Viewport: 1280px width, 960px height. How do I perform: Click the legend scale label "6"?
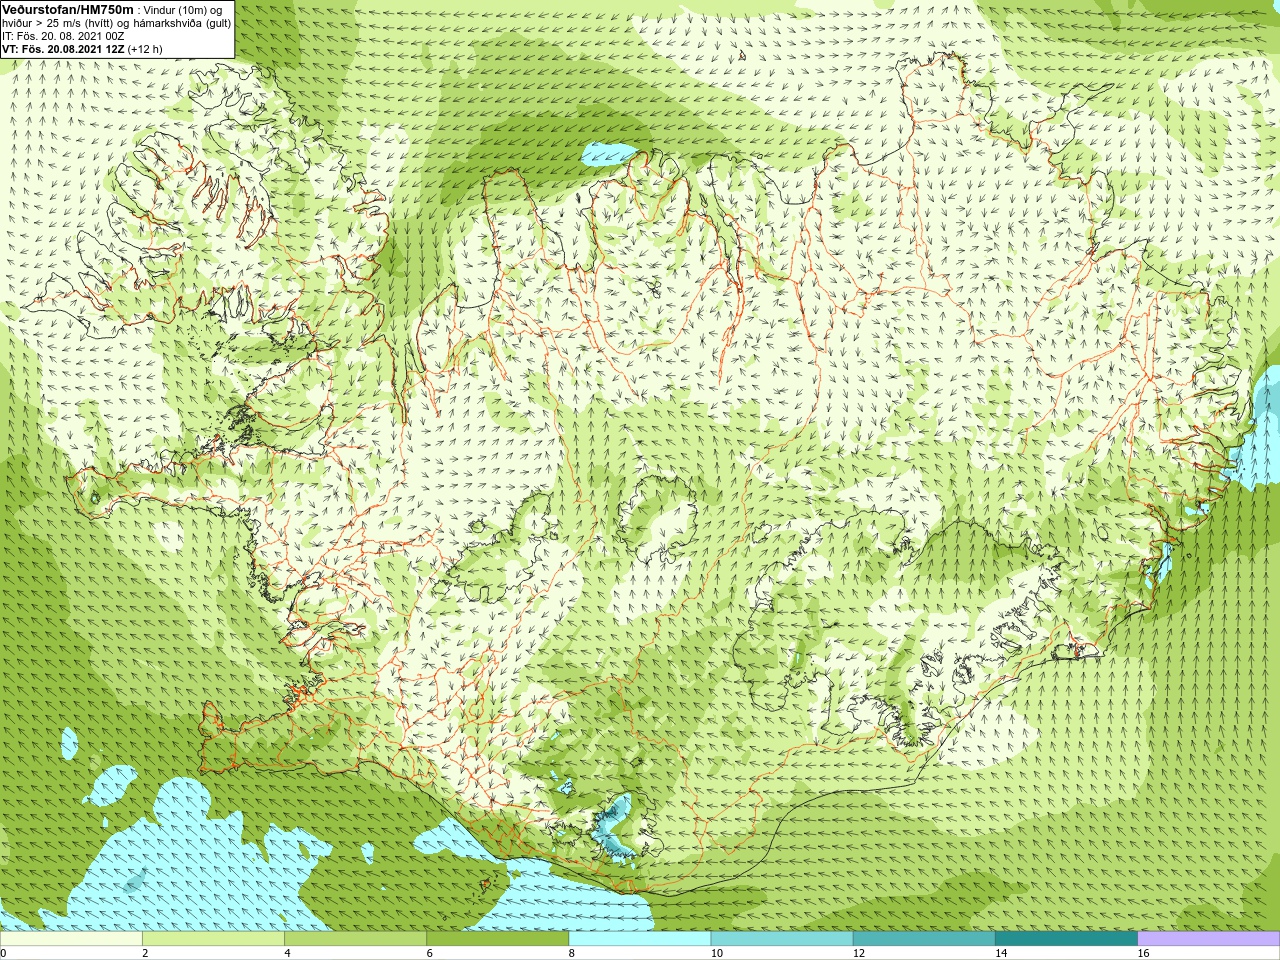tap(429, 953)
